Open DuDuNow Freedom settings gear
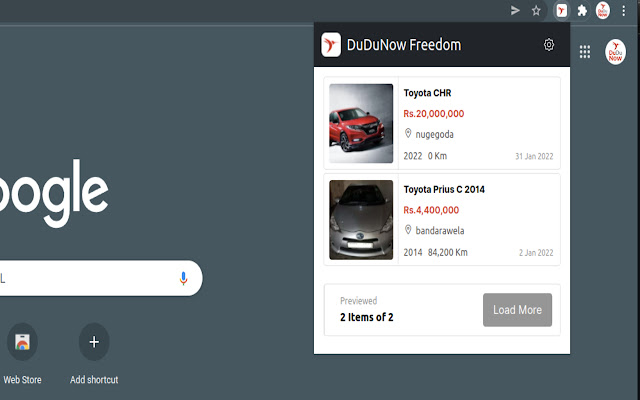Screen dimensions: 640x400 (x=549, y=44)
